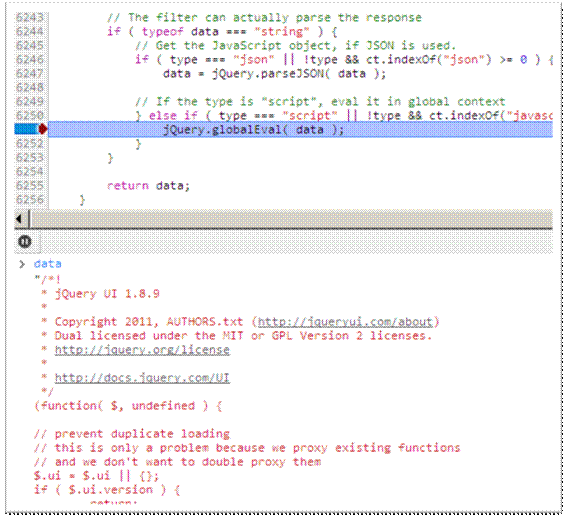The image size is (567, 519).
Task: Click the 'this is only a problem' comment line
Action: tap(247, 448)
